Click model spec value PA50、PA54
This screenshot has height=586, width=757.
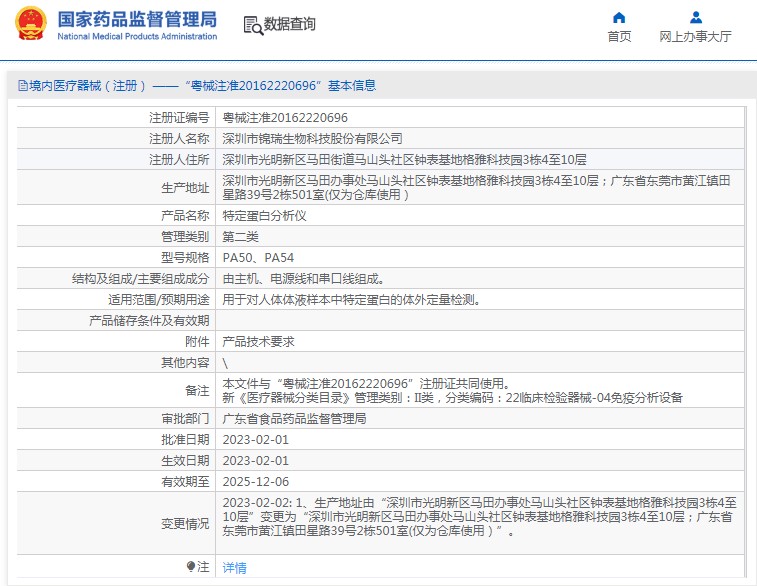pyautogui.click(x=258, y=258)
